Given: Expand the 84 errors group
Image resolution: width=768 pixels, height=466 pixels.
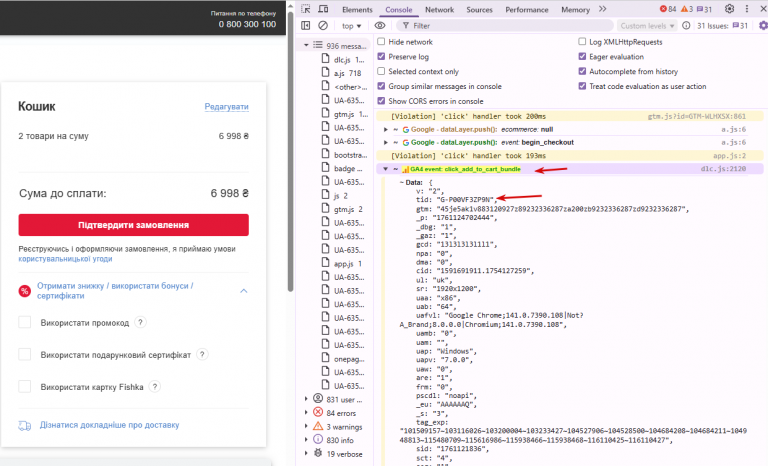Looking at the screenshot, I should point(306,413).
